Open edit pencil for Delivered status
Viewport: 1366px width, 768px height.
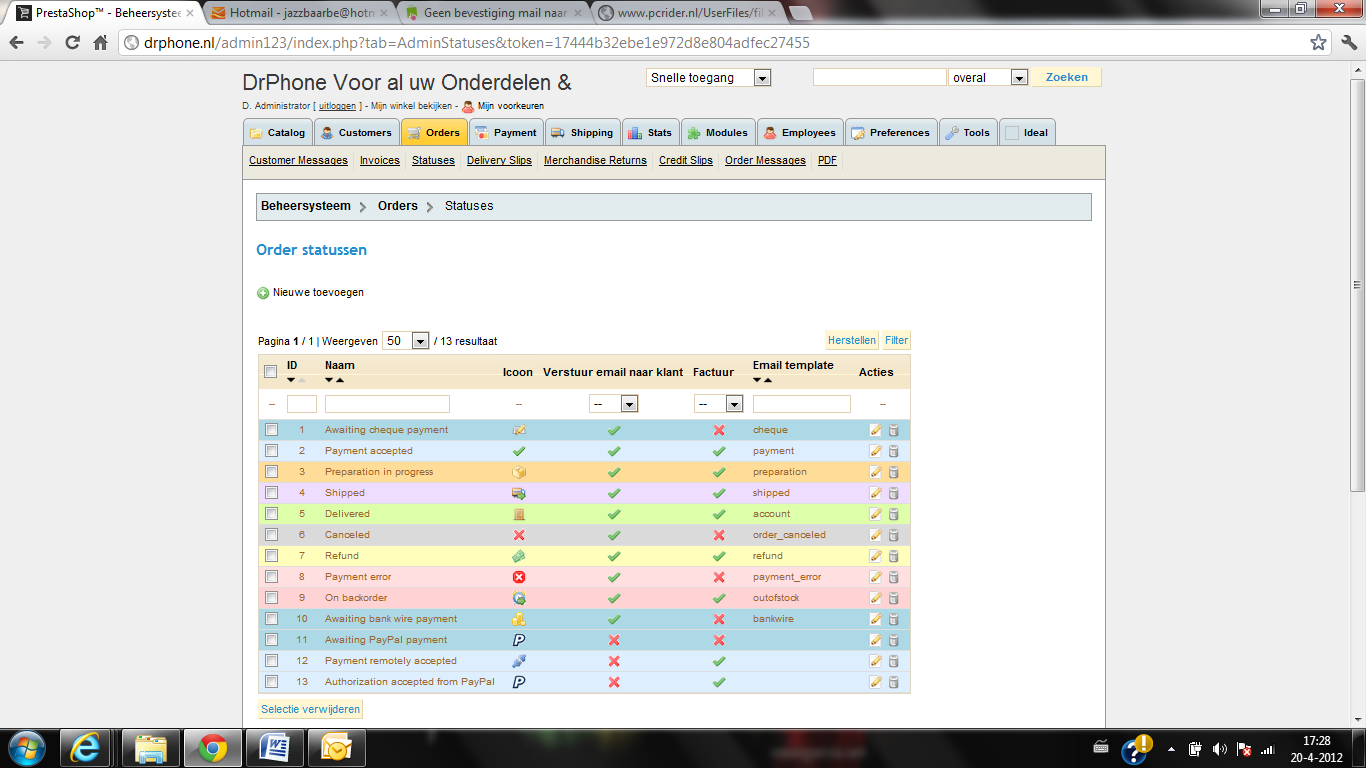(x=876, y=514)
